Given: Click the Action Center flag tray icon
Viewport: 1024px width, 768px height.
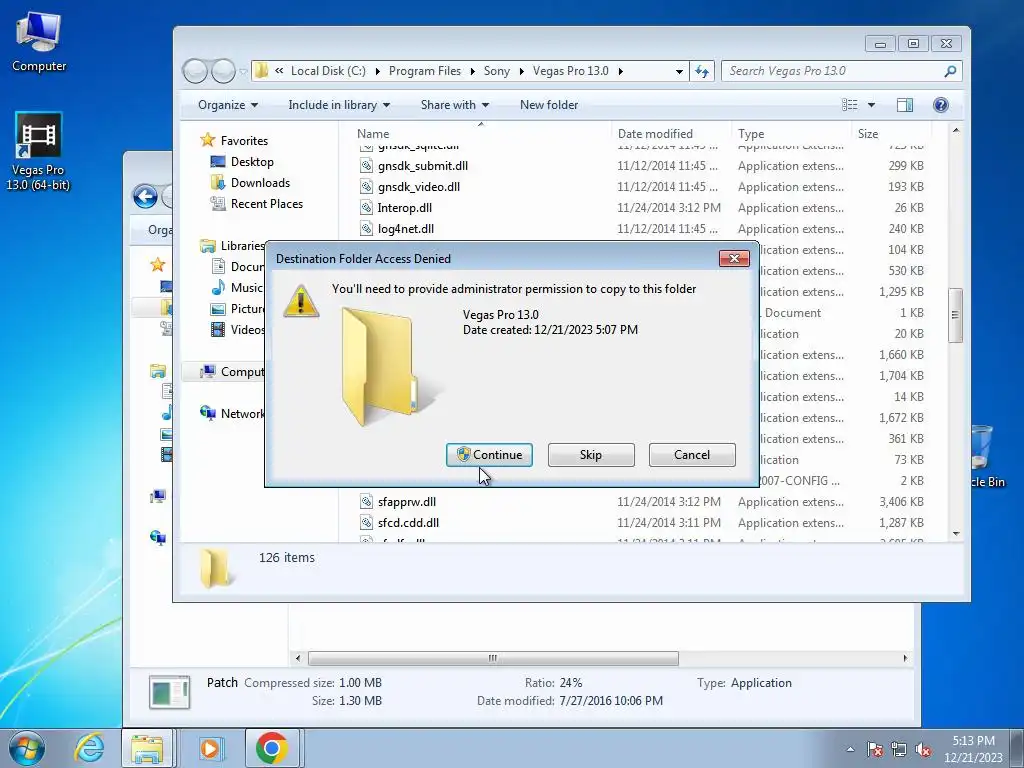Looking at the screenshot, I should tap(875, 749).
